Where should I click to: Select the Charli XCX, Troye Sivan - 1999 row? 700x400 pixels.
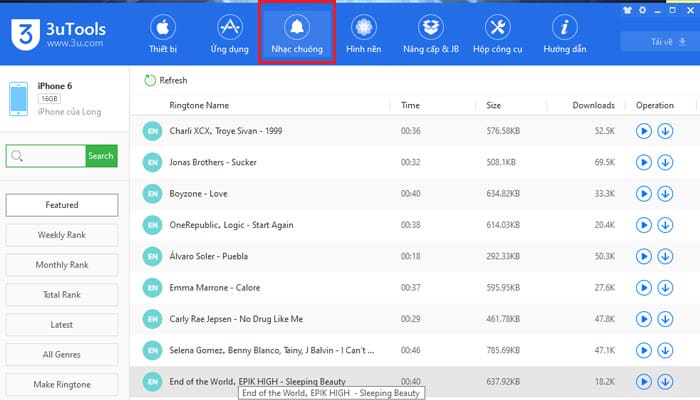[x=415, y=131]
